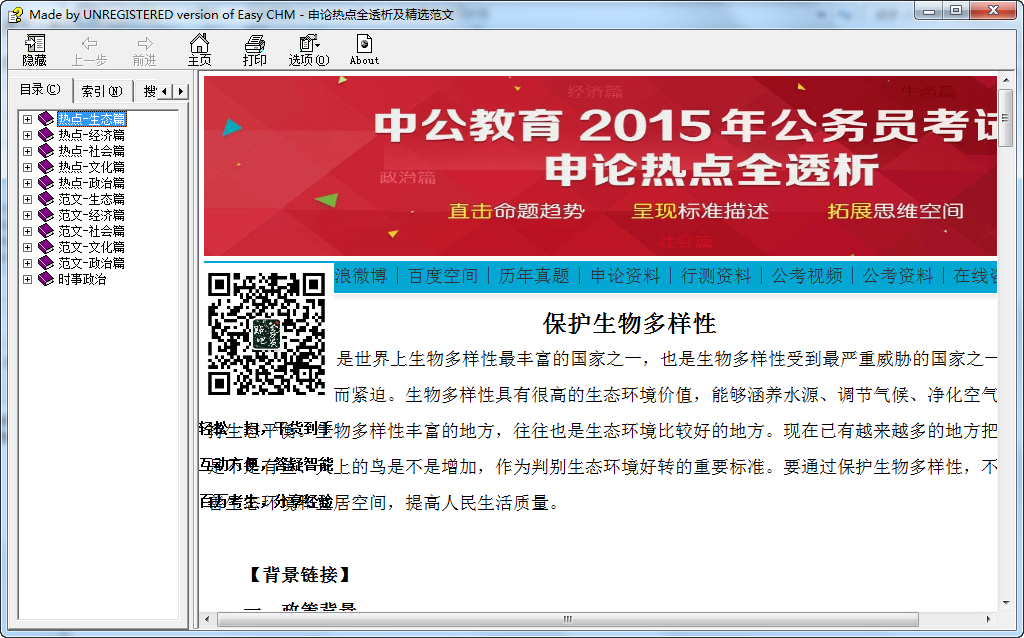The image size is (1024, 638).
Task: Click the 前进 (Forward) toolbar arrow
Action: point(144,50)
